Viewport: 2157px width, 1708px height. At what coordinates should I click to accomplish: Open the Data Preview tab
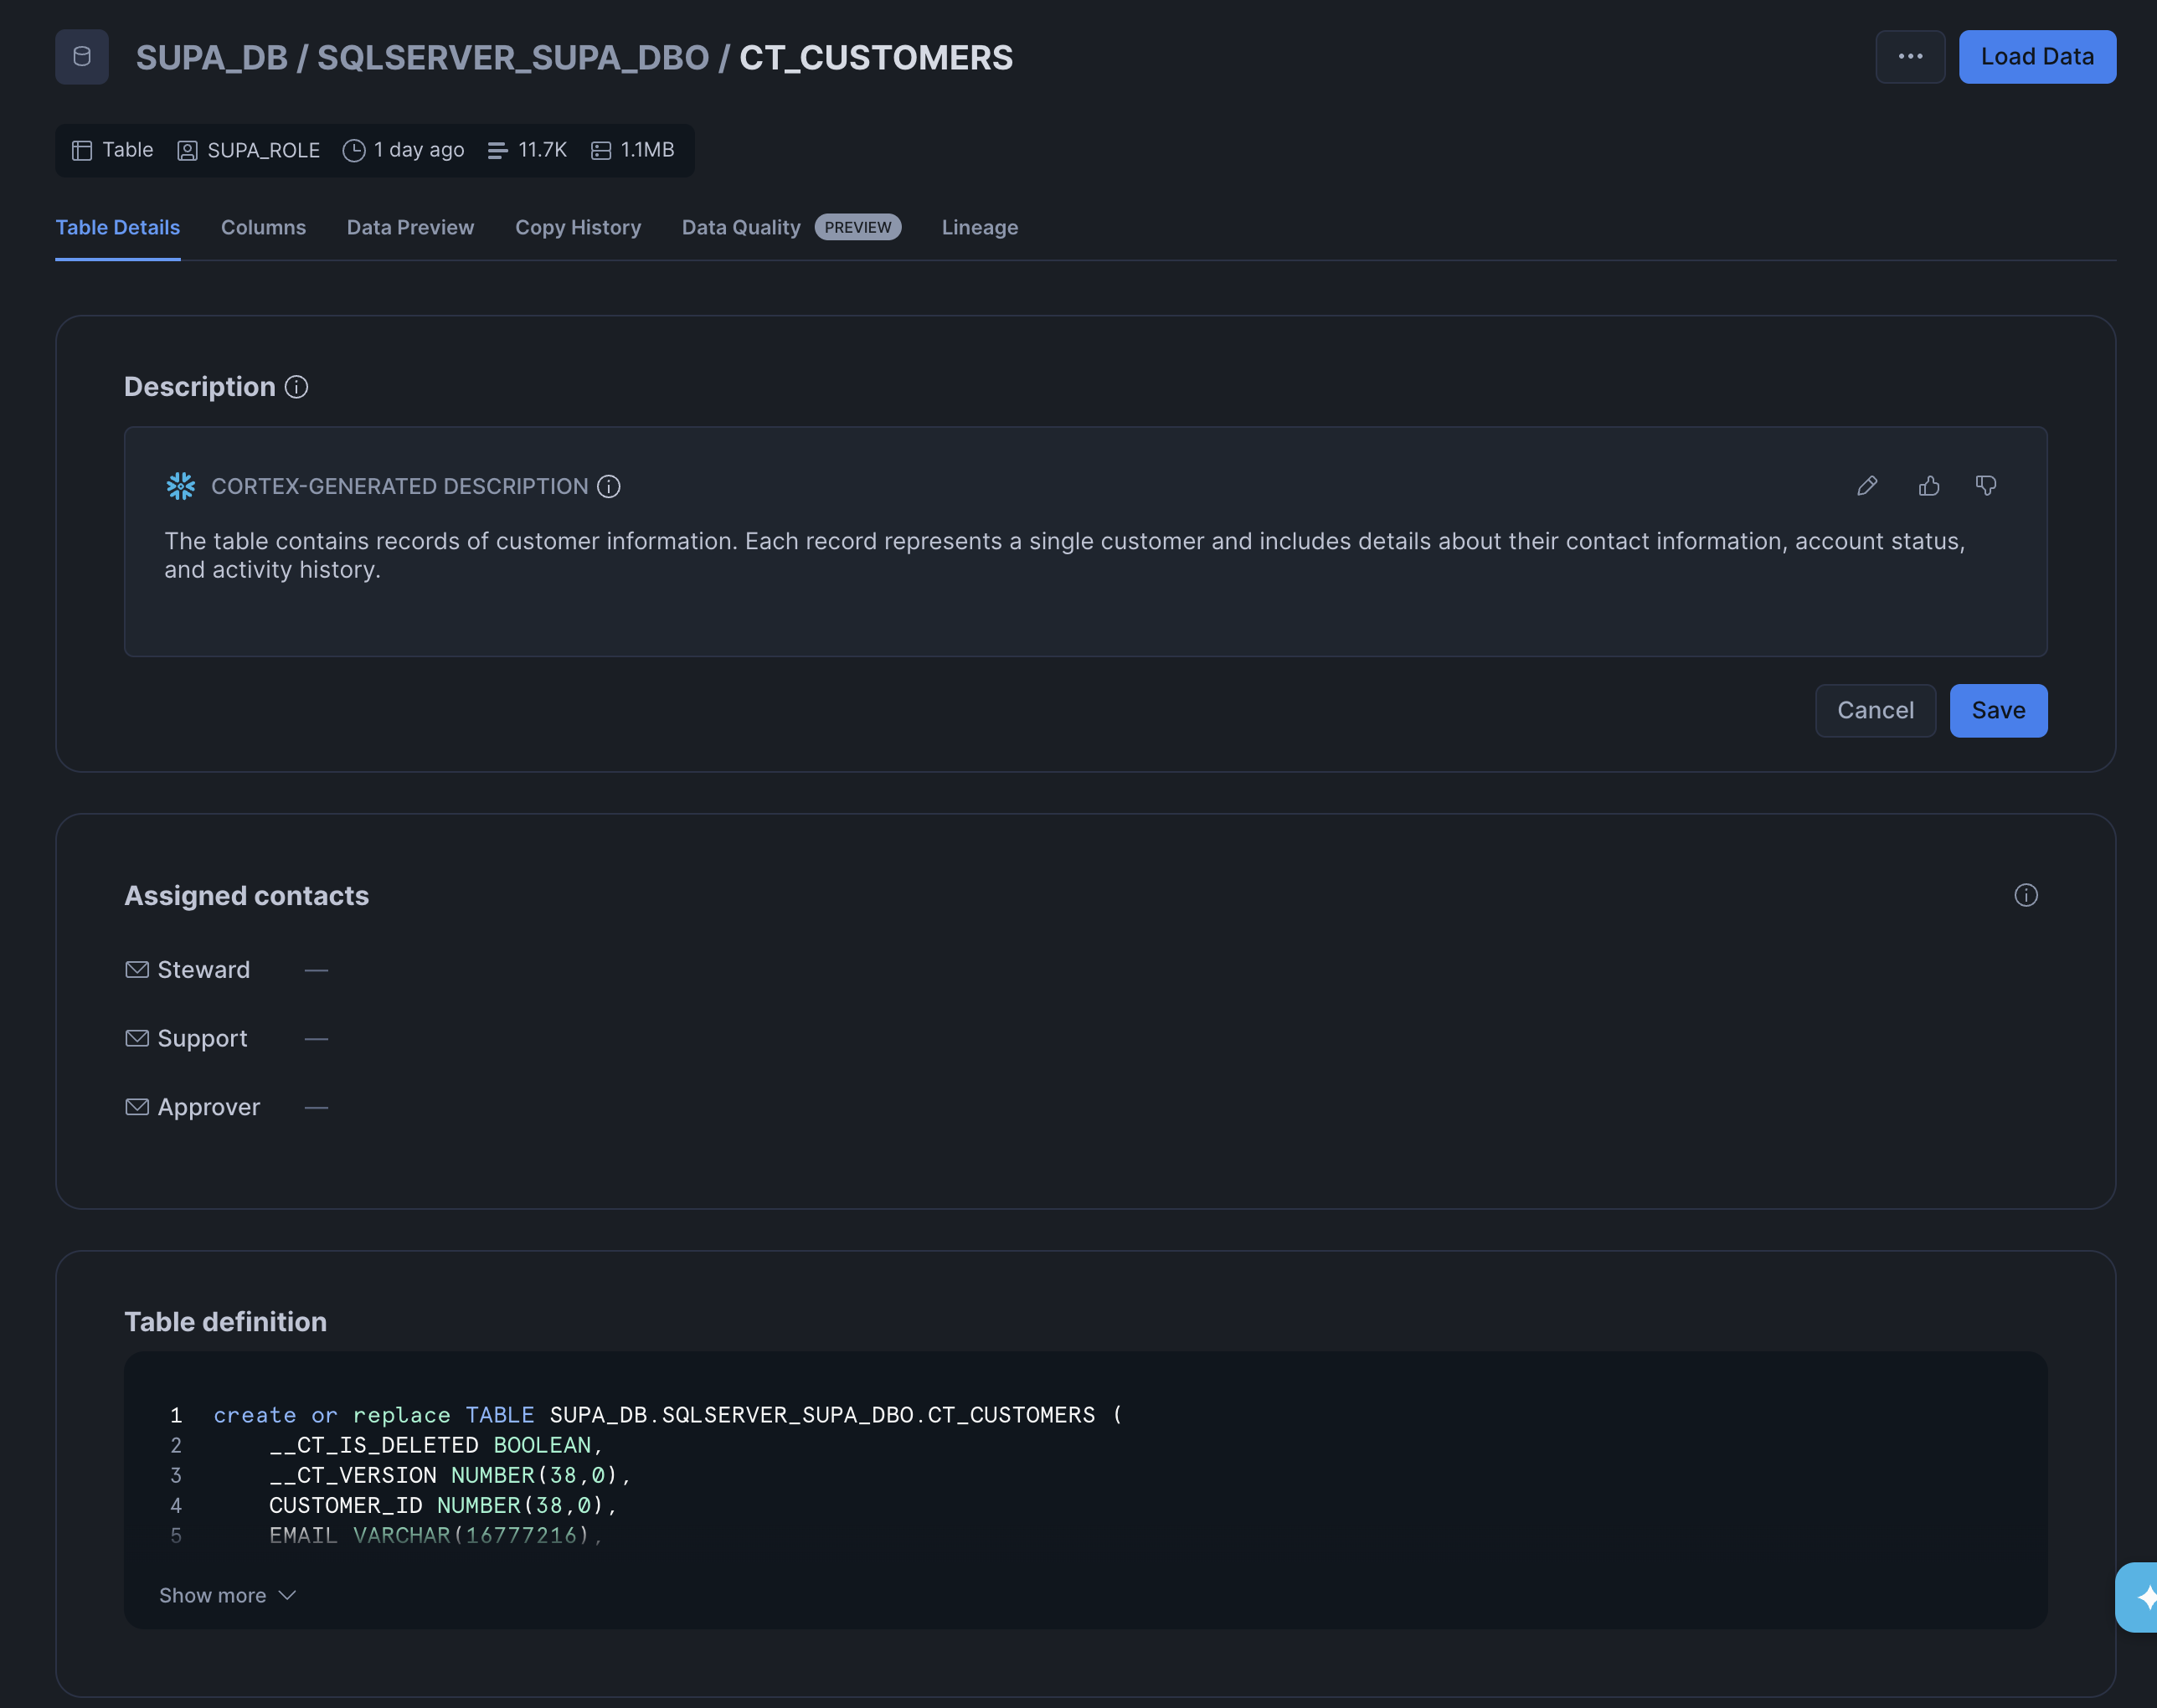click(x=410, y=228)
